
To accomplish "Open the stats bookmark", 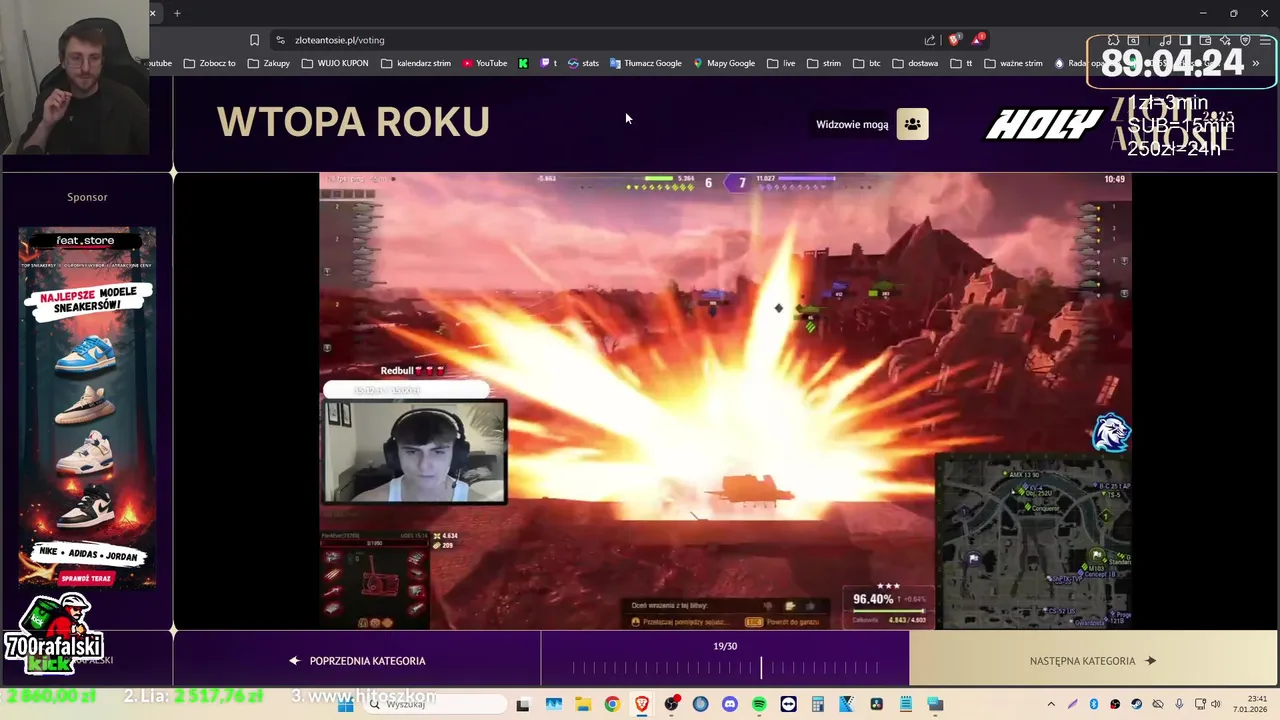I will (583, 63).
